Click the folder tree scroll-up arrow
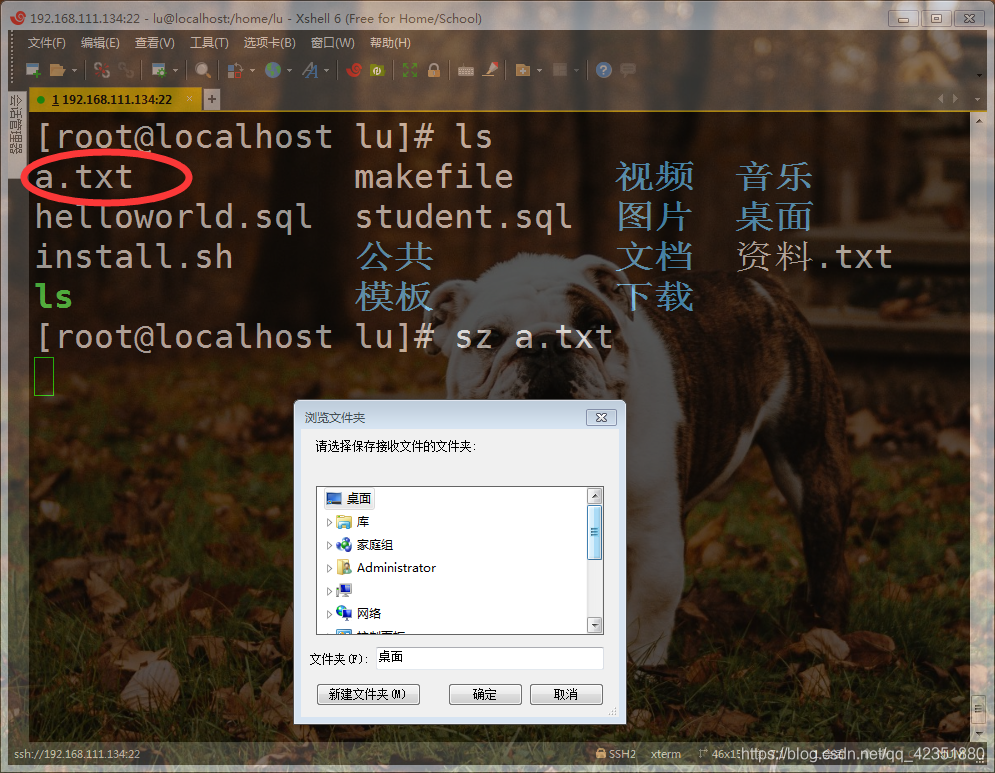This screenshot has width=995, height=773. pyautogui.click(x=595, y=496)
